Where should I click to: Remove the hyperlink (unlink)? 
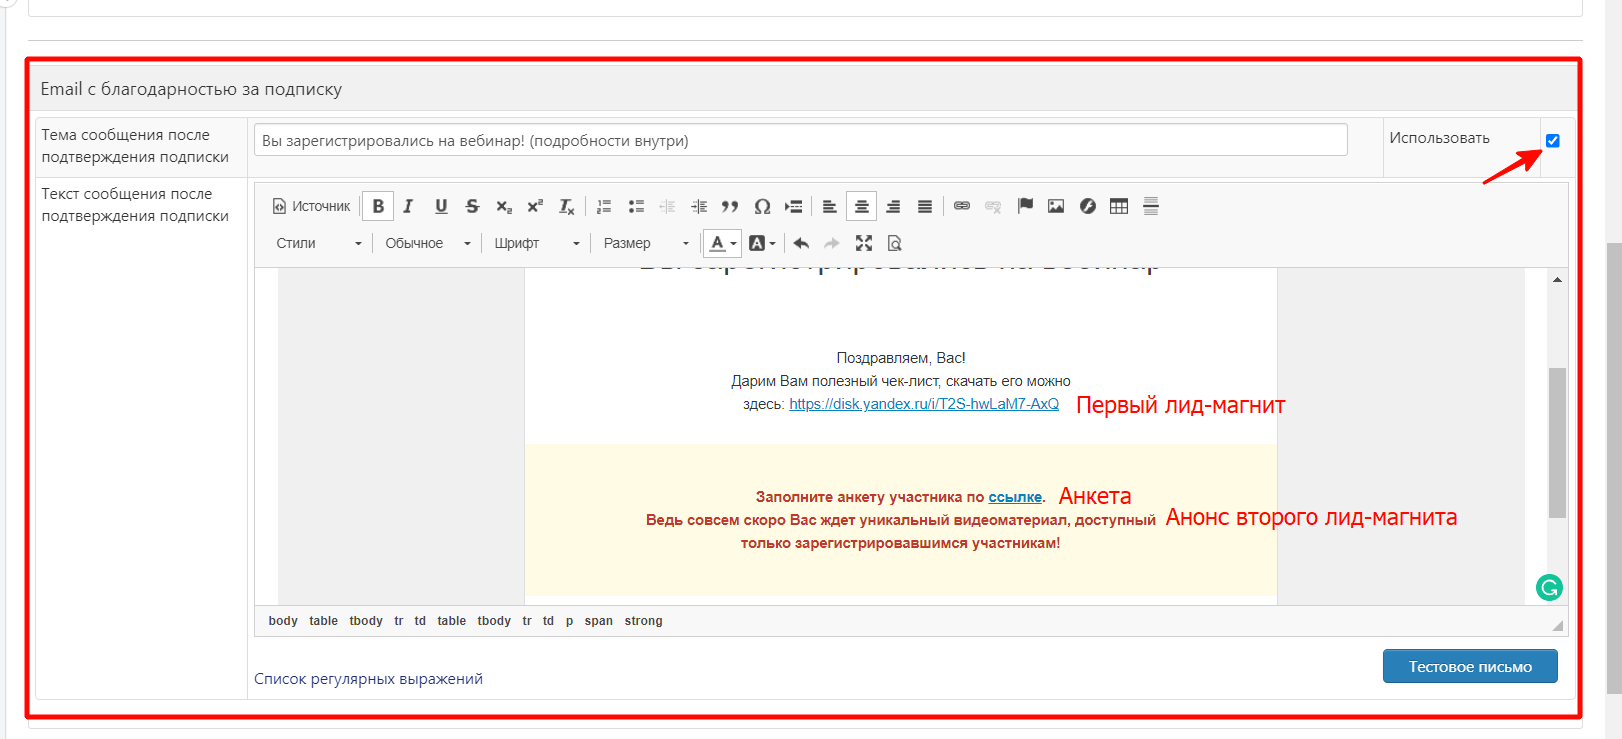(993, 206)
